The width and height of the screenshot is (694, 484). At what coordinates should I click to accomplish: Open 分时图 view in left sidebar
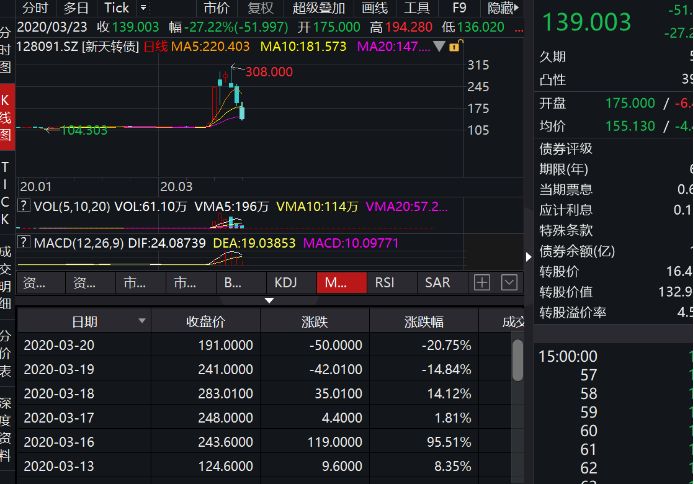[7, 50]
